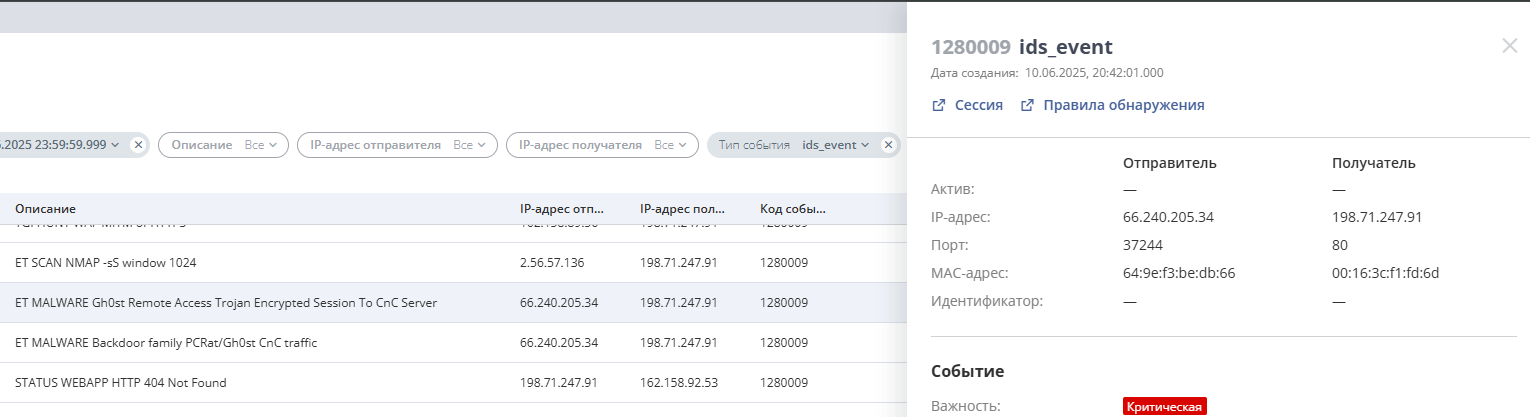Expand the IP-адрес отправителя filter

[397, 145]
